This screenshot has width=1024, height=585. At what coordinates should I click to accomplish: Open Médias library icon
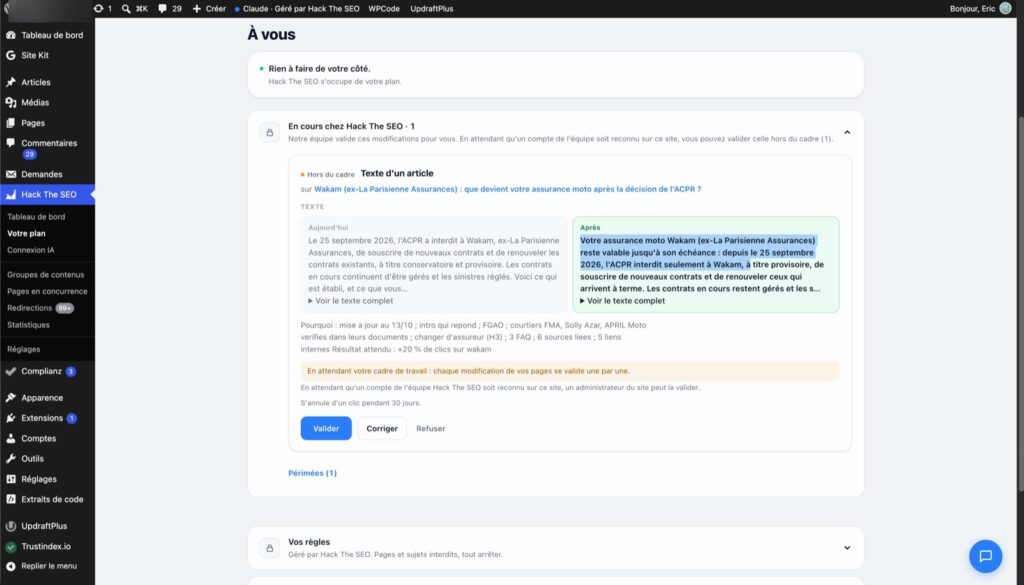(11, 103)
